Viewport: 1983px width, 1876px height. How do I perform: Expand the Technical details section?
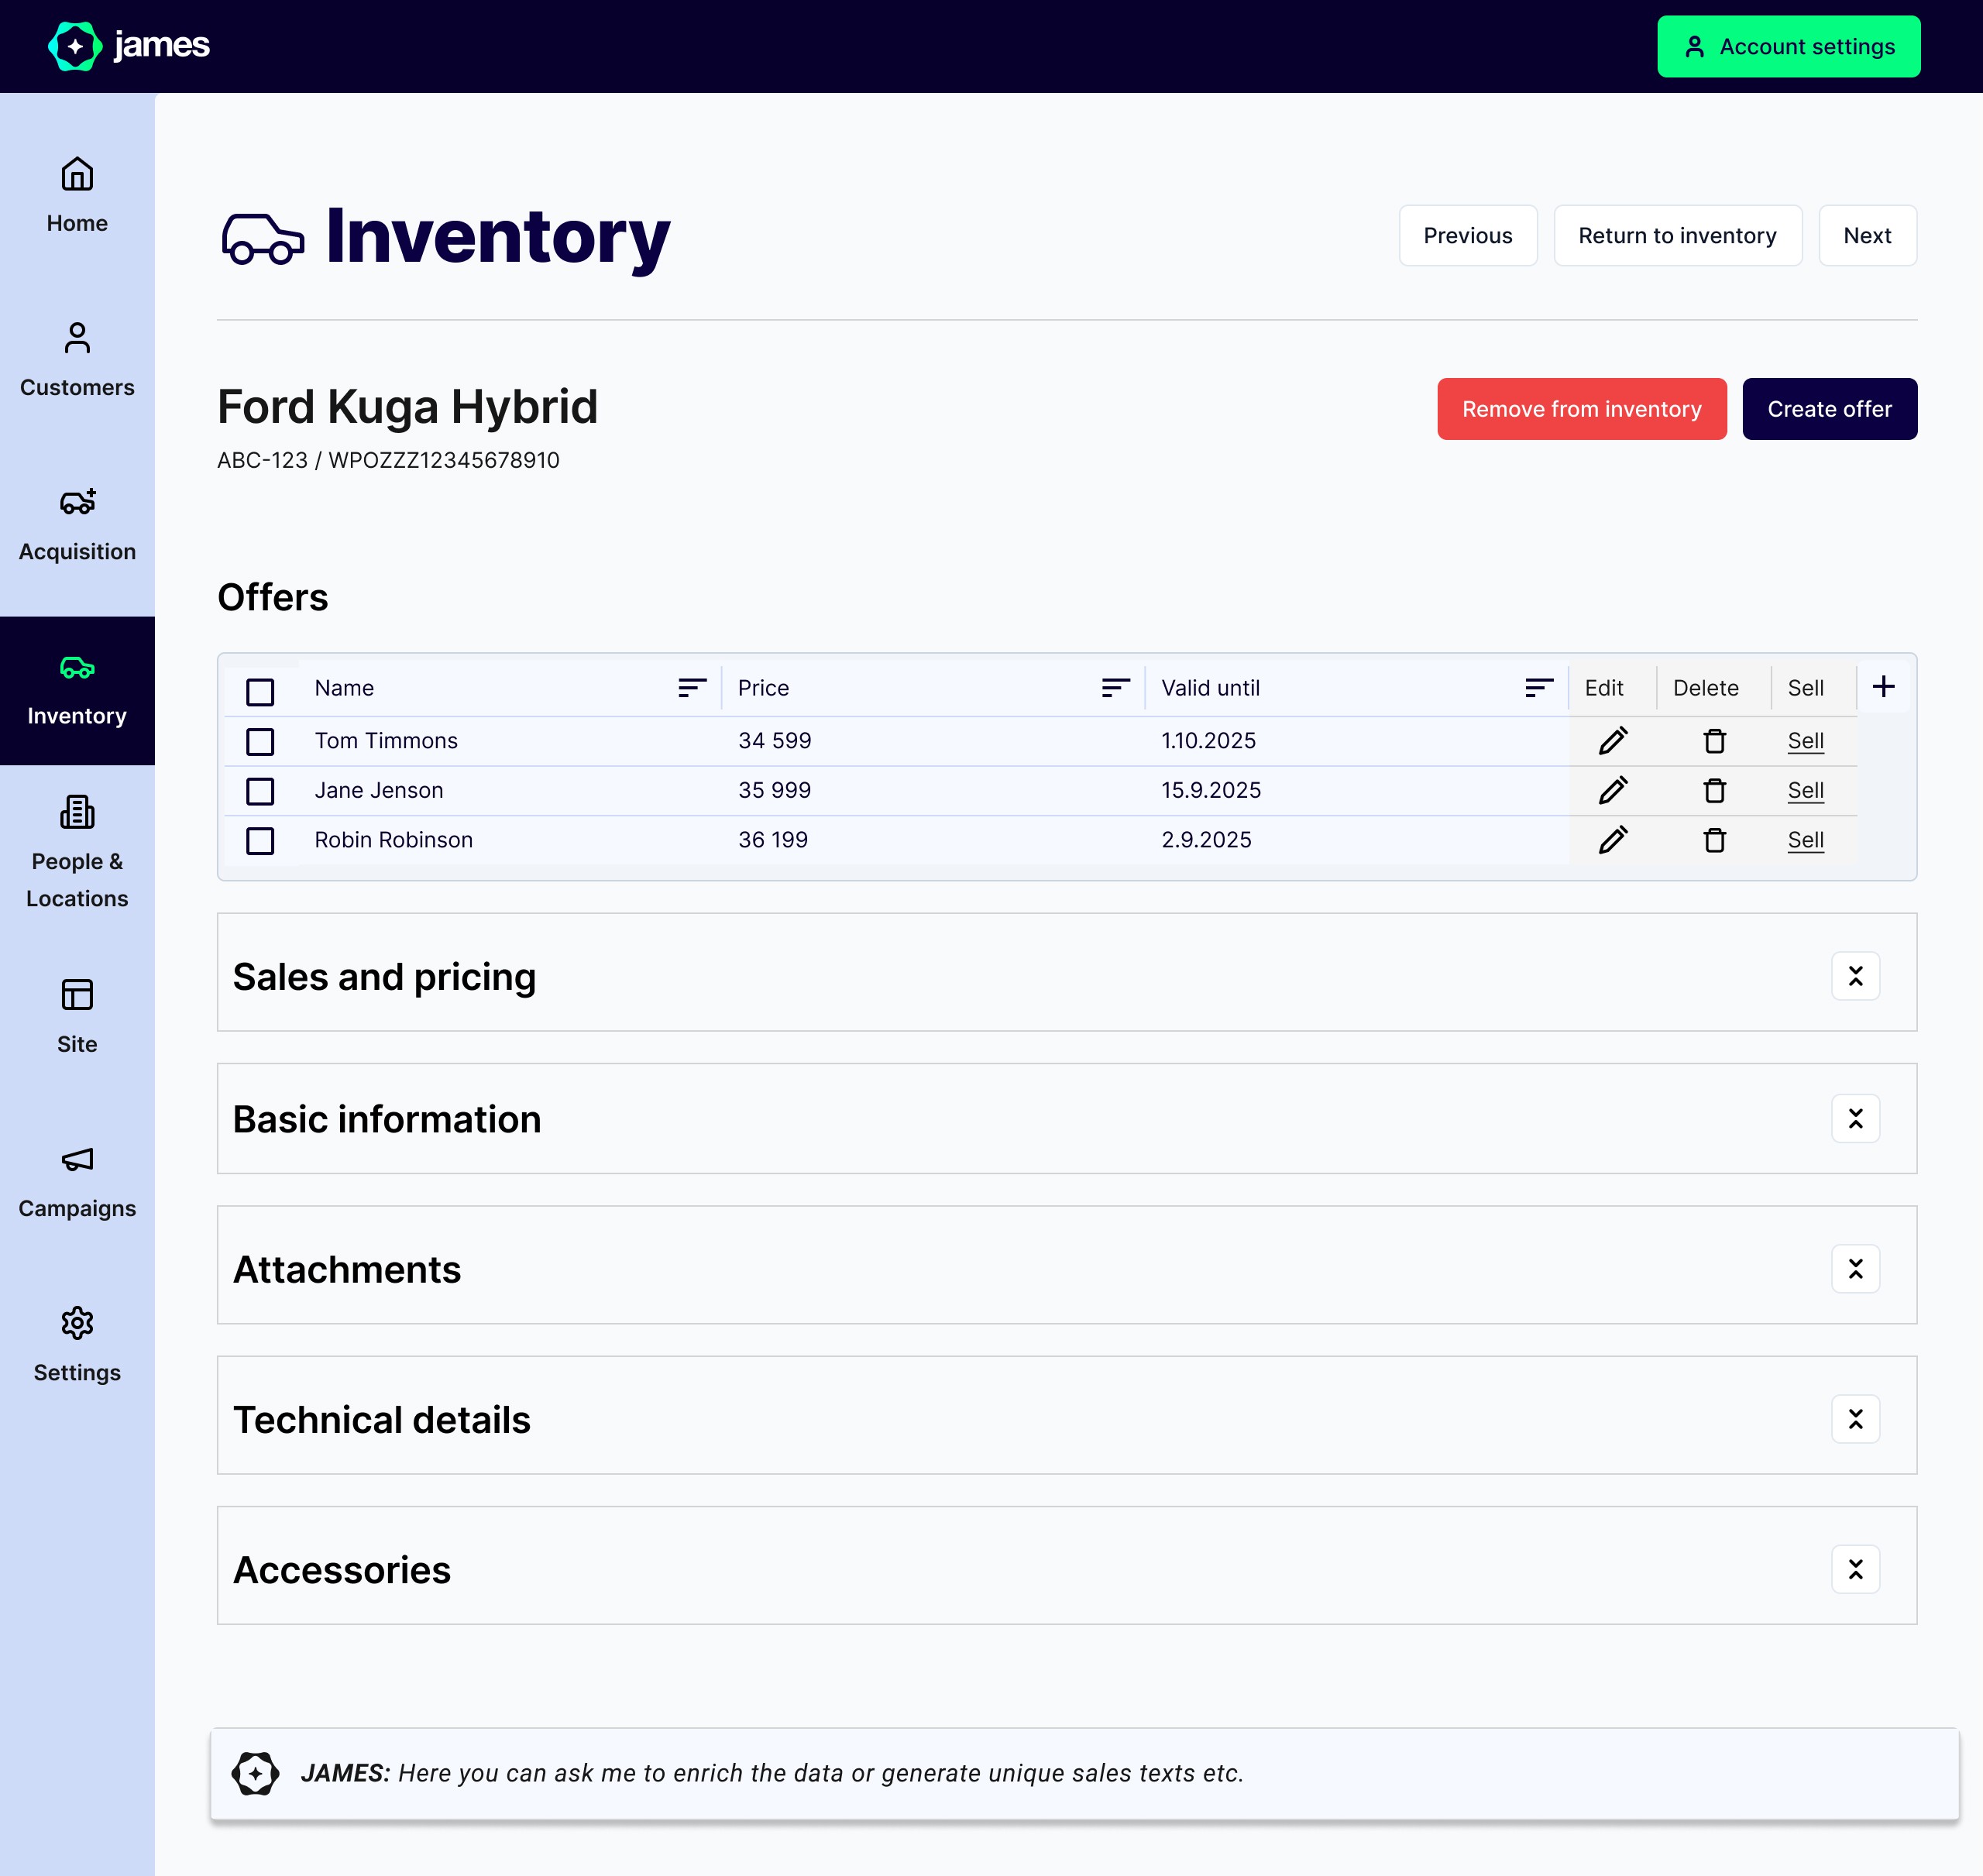(x=1855, y=1419)
